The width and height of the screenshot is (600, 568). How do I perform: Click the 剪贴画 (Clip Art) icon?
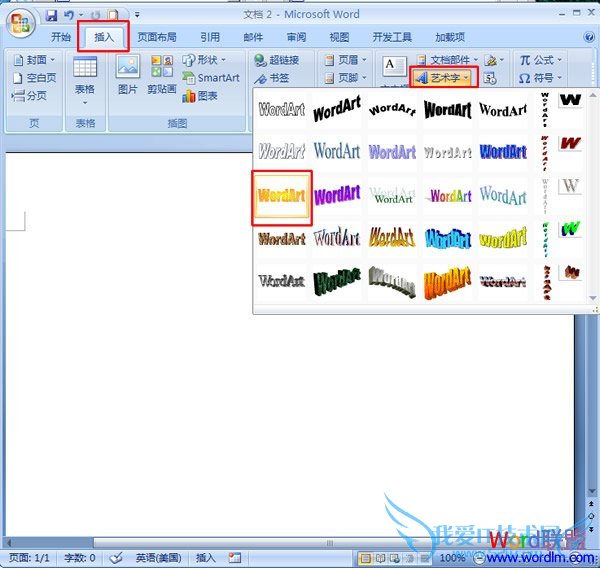(162, 76)
